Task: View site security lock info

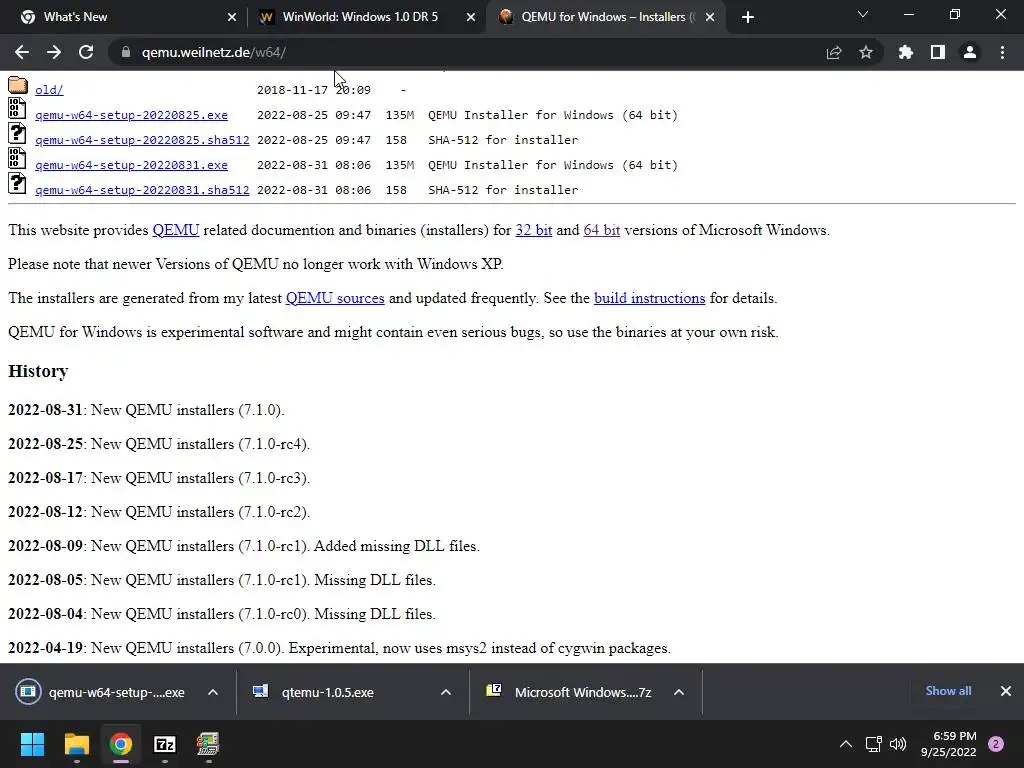Action: pyautogui.click(x=125, y=52)
